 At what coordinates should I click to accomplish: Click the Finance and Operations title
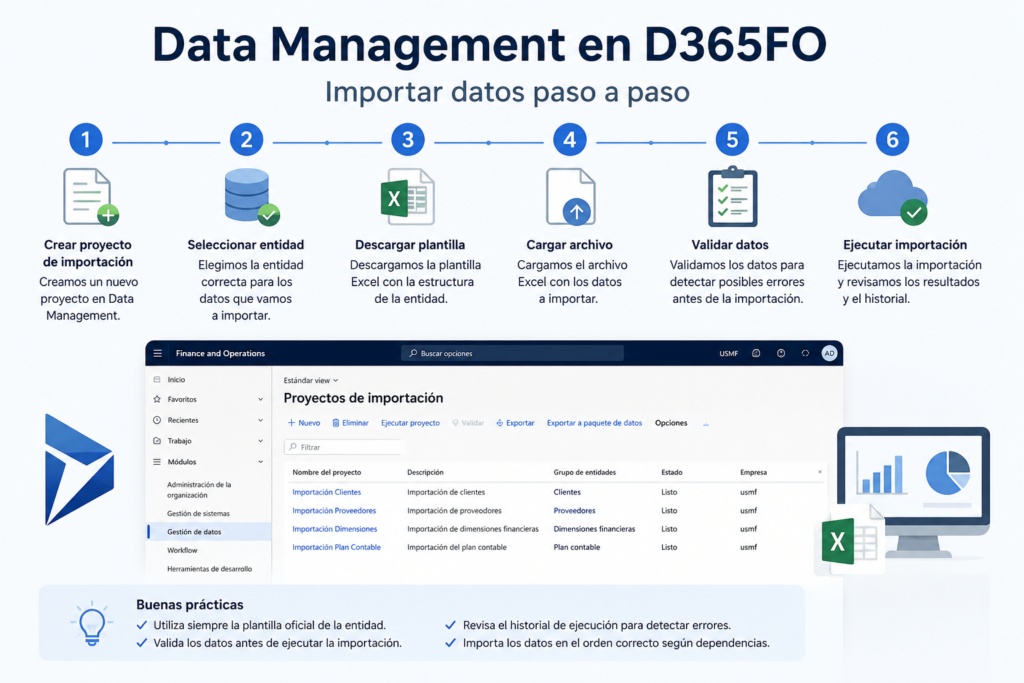[220, 353]
